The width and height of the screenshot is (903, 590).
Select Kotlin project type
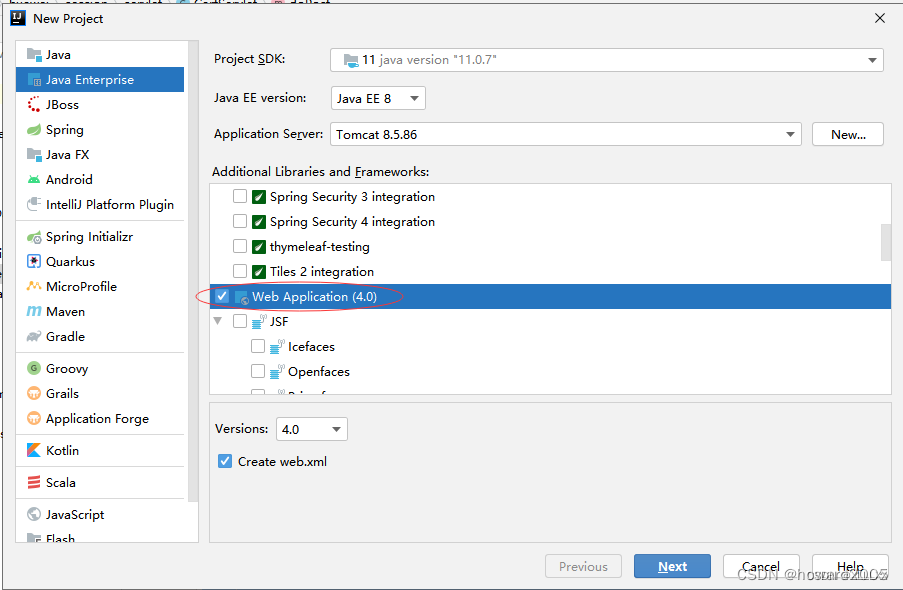[x=100, y=450]
